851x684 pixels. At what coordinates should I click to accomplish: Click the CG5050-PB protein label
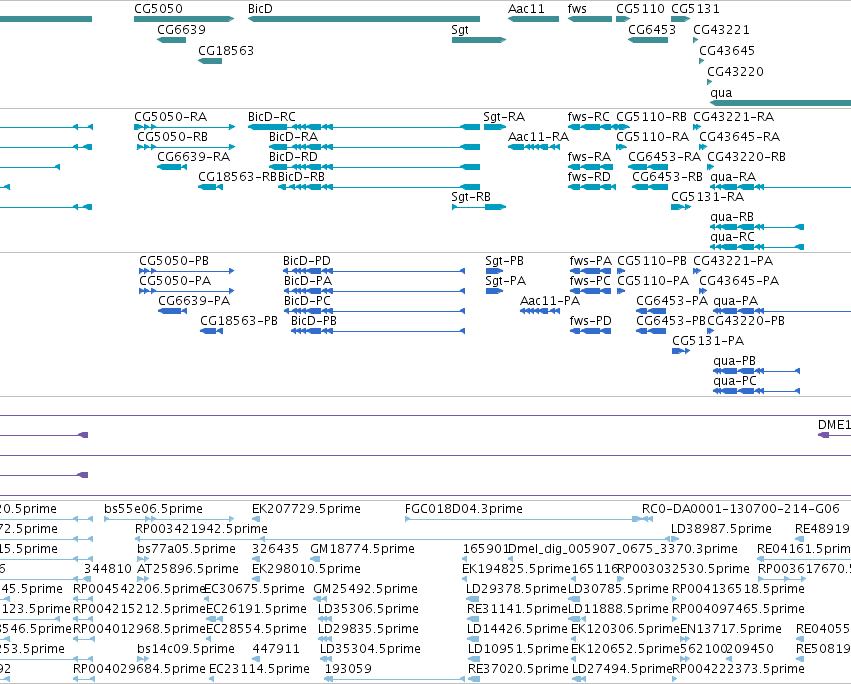(174, 261)
